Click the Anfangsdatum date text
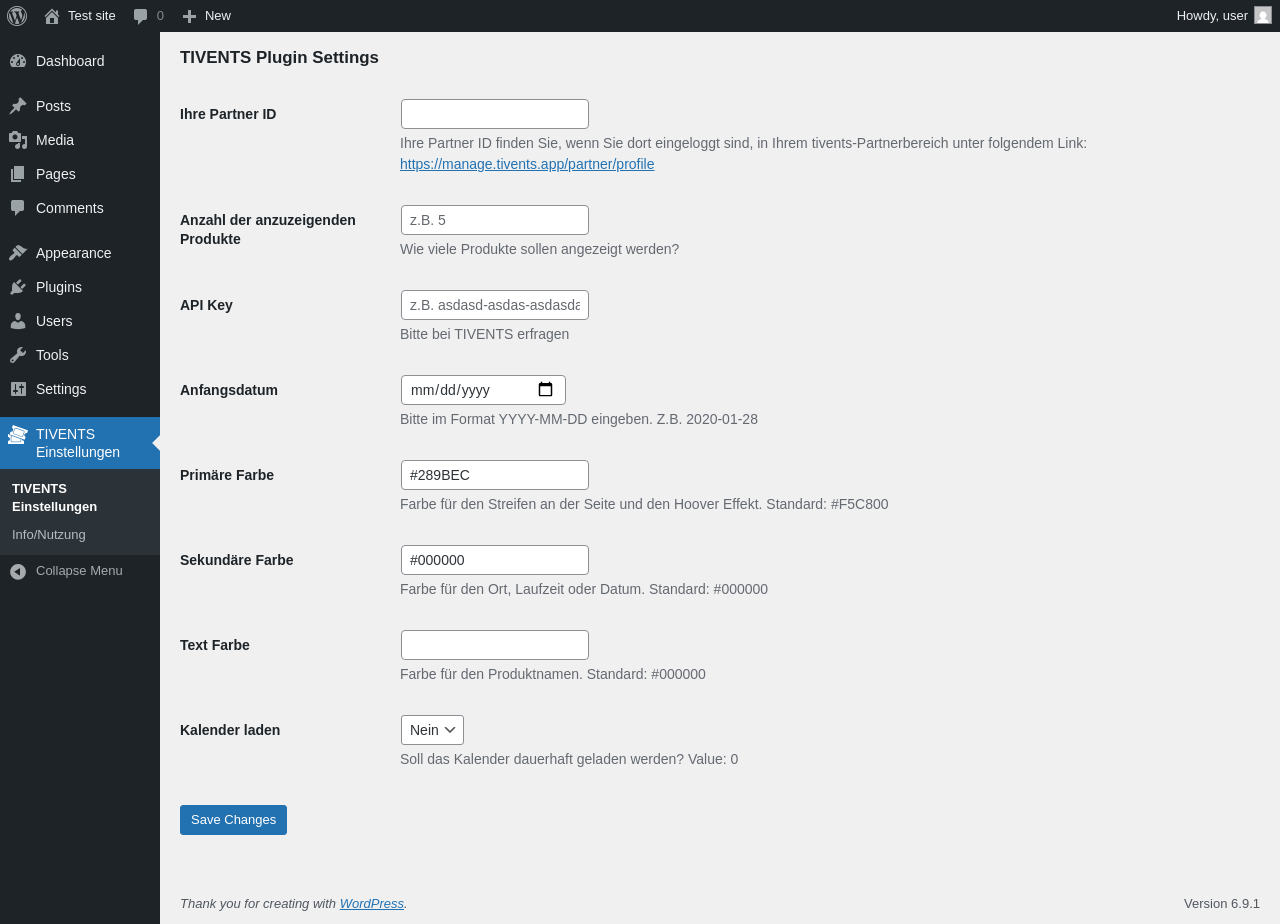Screen dimensions: 1280x924 450,390
